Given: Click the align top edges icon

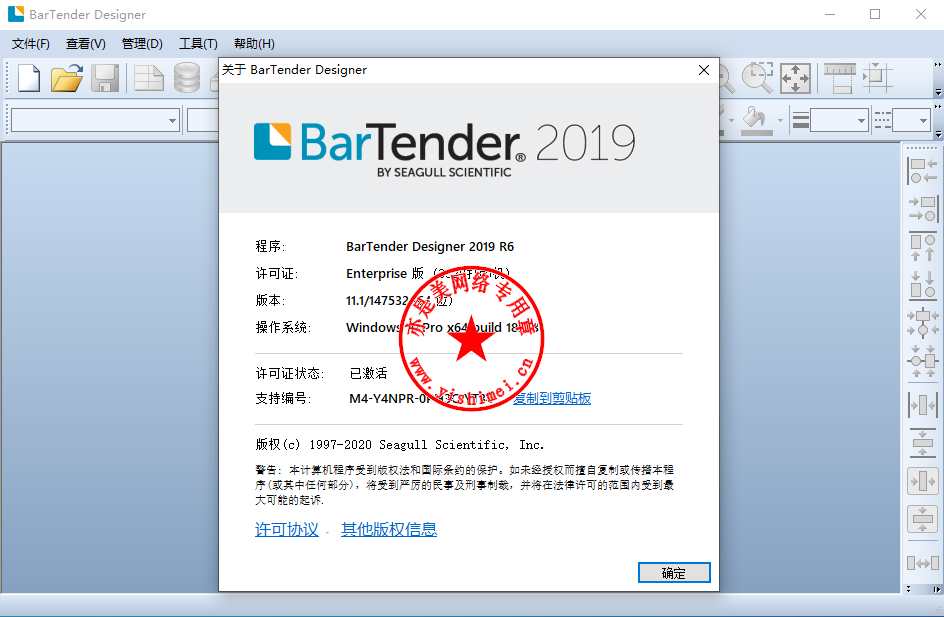Looking at the screenshot, I should [922, 247].
